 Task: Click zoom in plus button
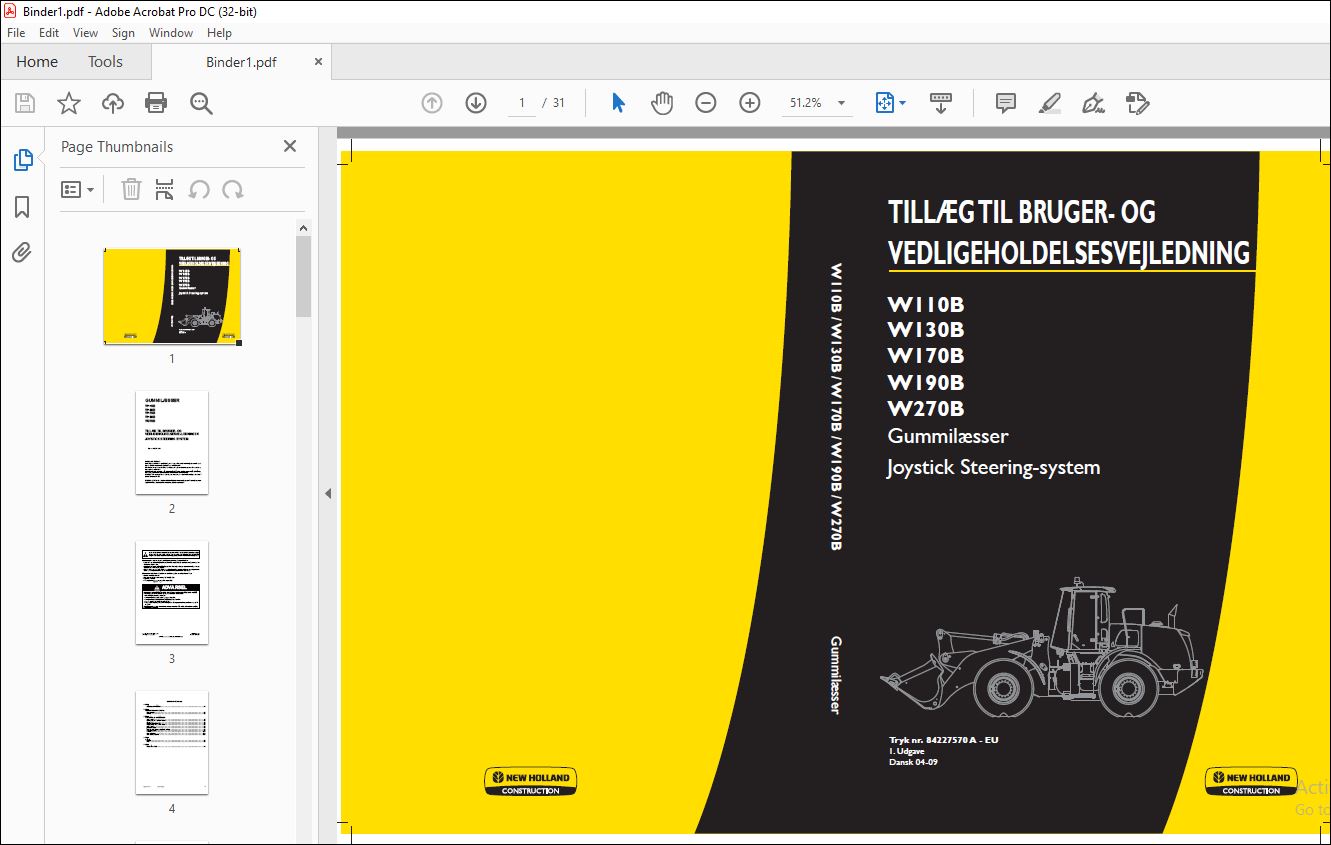(x=750, y=103)
